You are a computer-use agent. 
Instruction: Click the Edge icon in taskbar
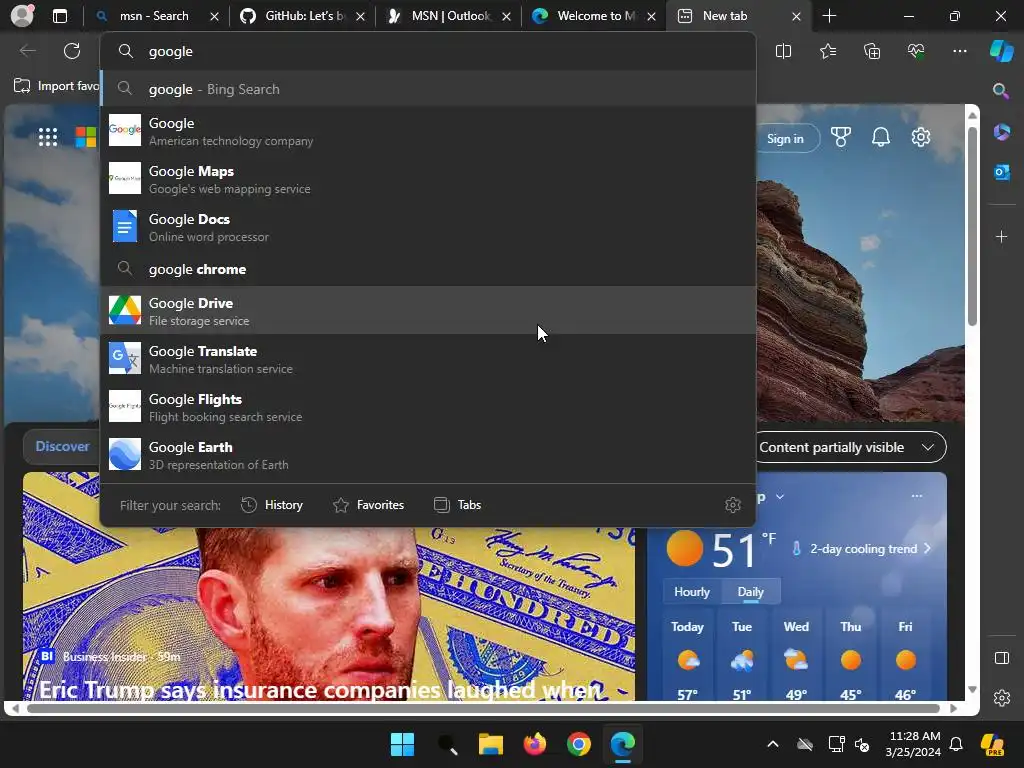pos(622,744)
